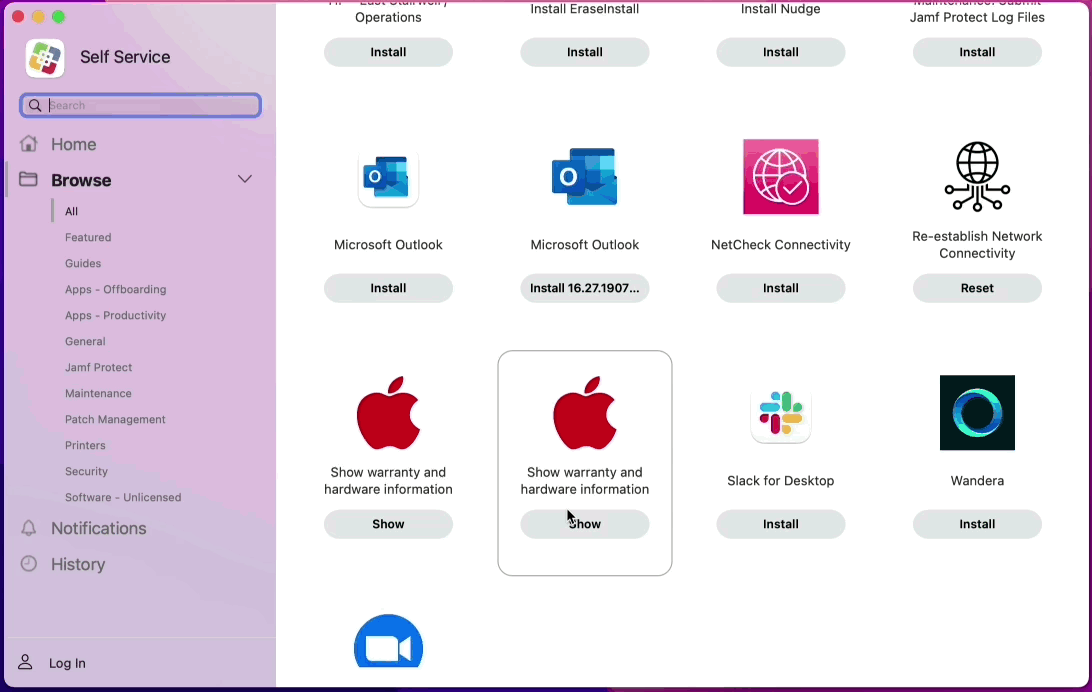Click Reset for Re-establish Network Connectivity
This screenshot has height=692, width=1092.
point(977,288)
